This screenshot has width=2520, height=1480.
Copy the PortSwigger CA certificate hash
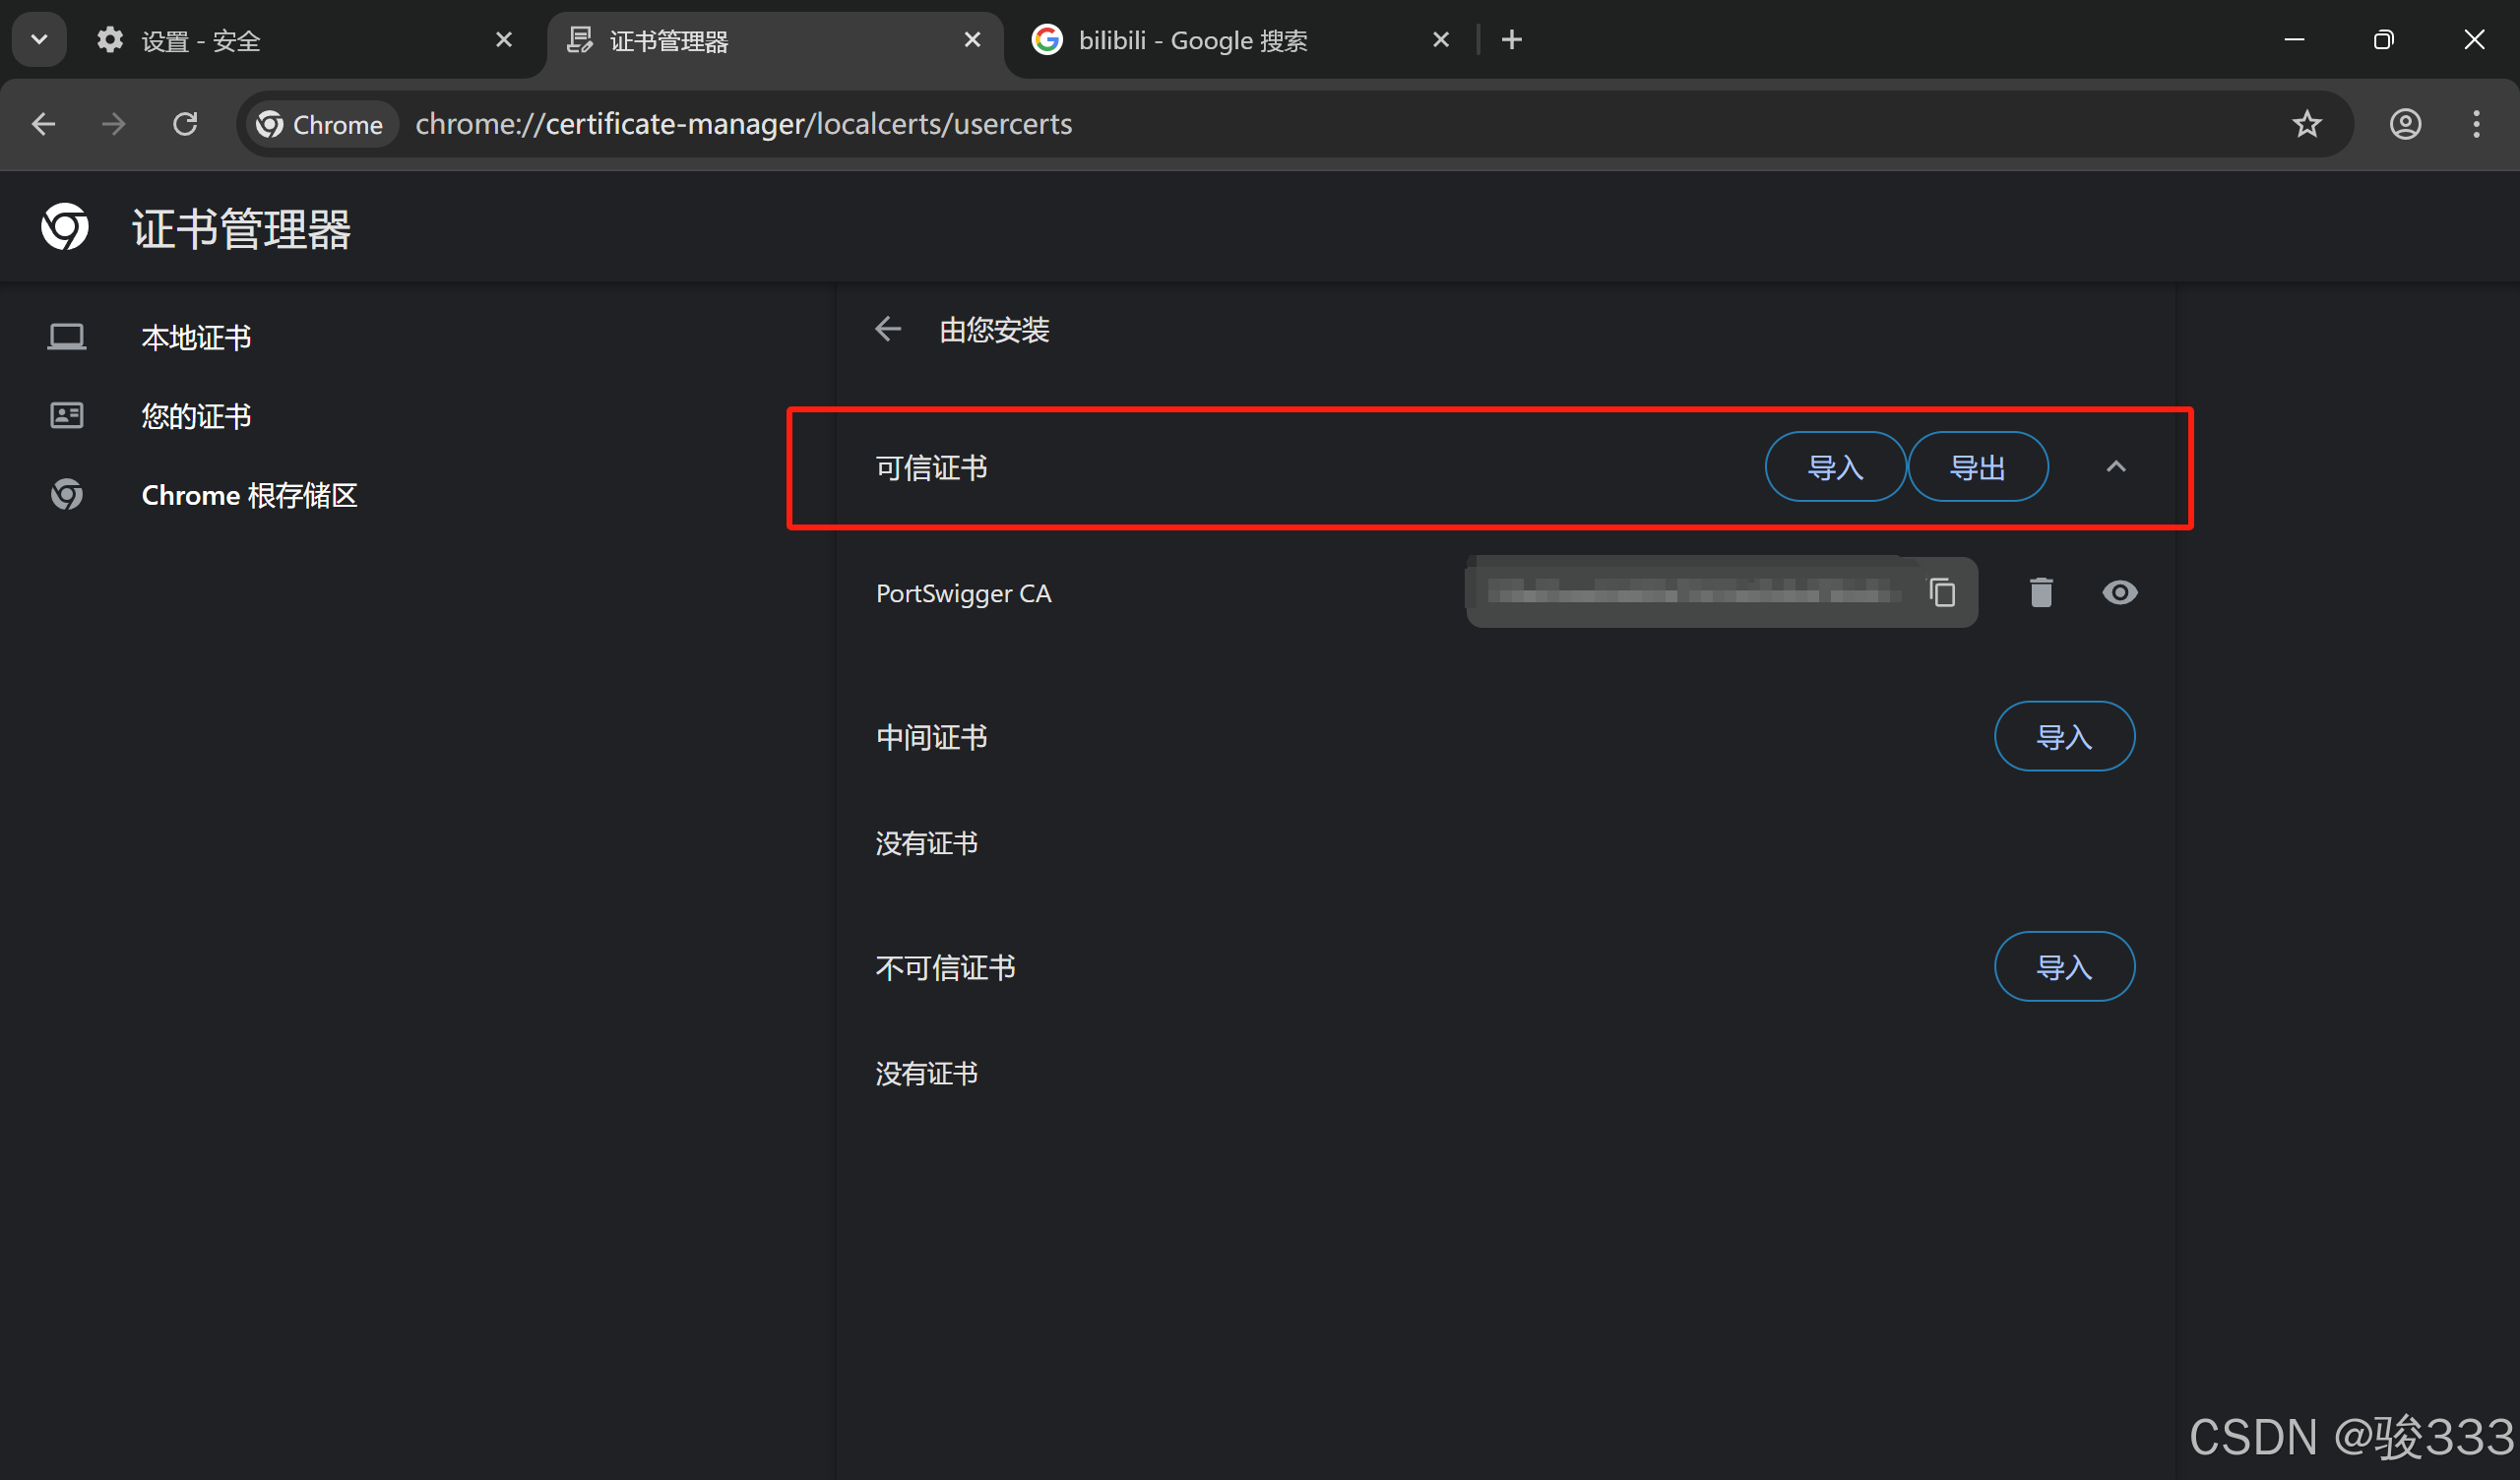[x=1941, y=592]
